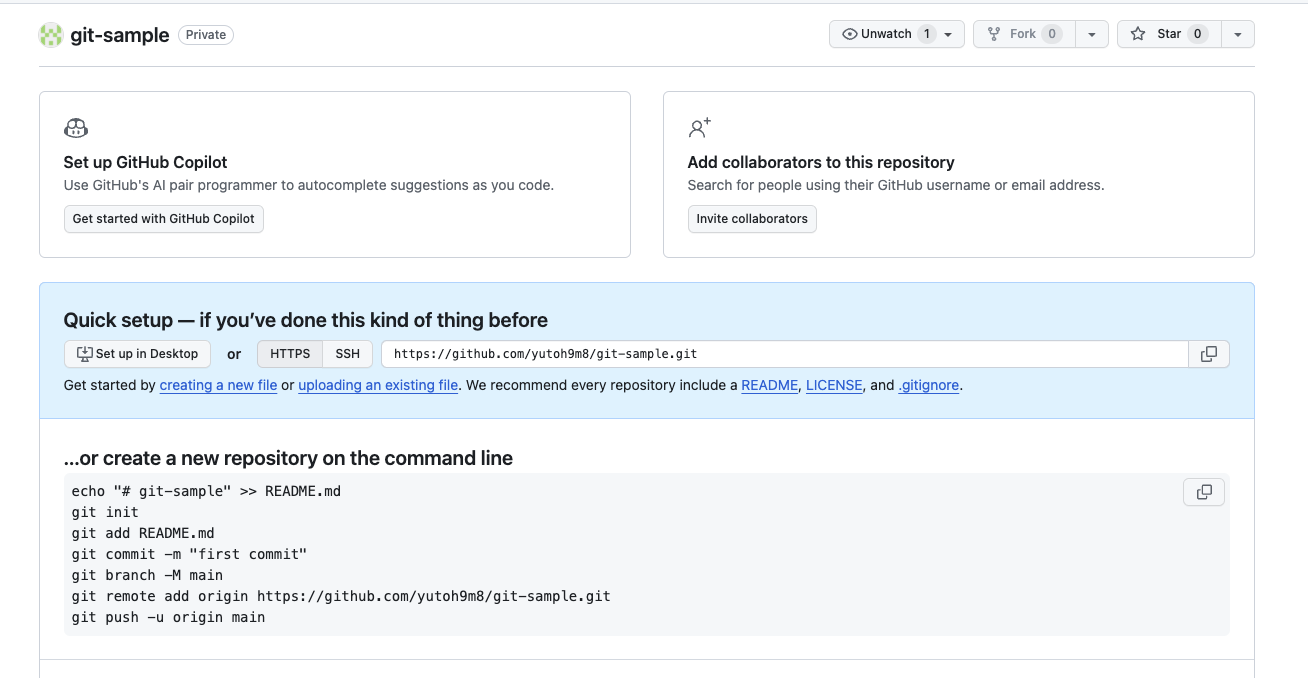Click Get started with GitHub Copilot
The width and height of the screenshot is (1308, 678).
[x=163, y=218]
